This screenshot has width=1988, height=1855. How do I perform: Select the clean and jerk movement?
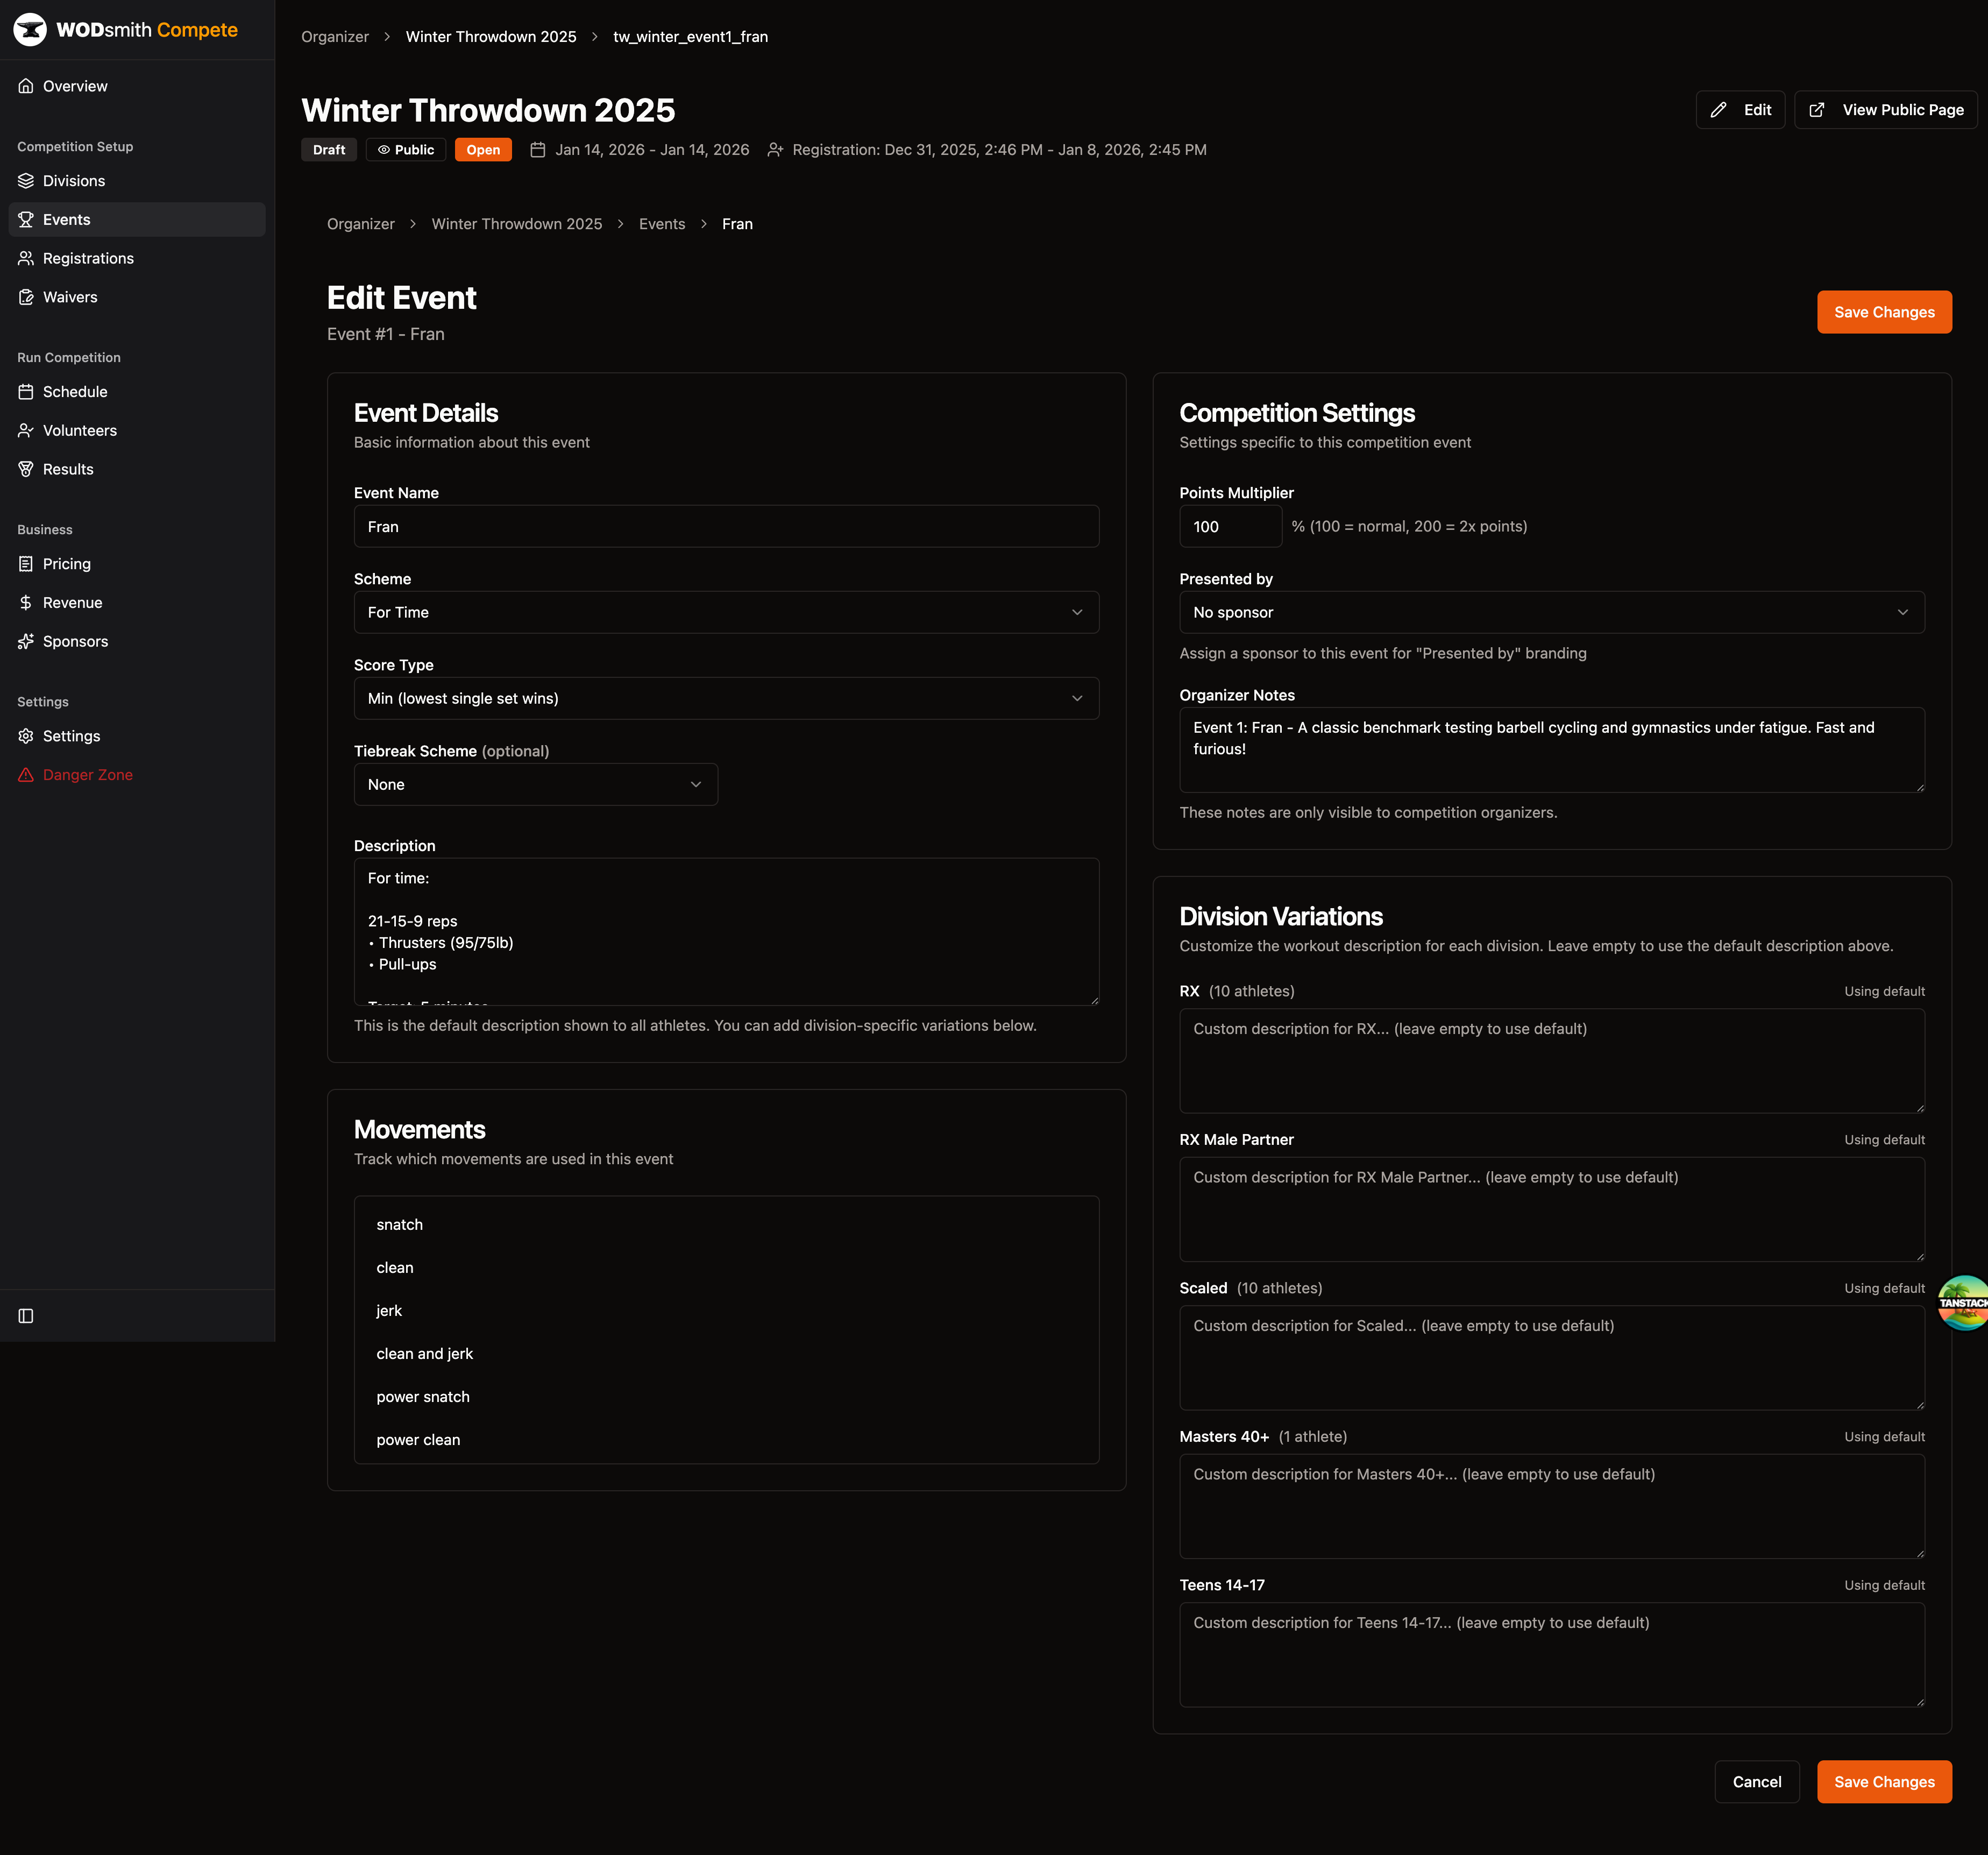726,1354
